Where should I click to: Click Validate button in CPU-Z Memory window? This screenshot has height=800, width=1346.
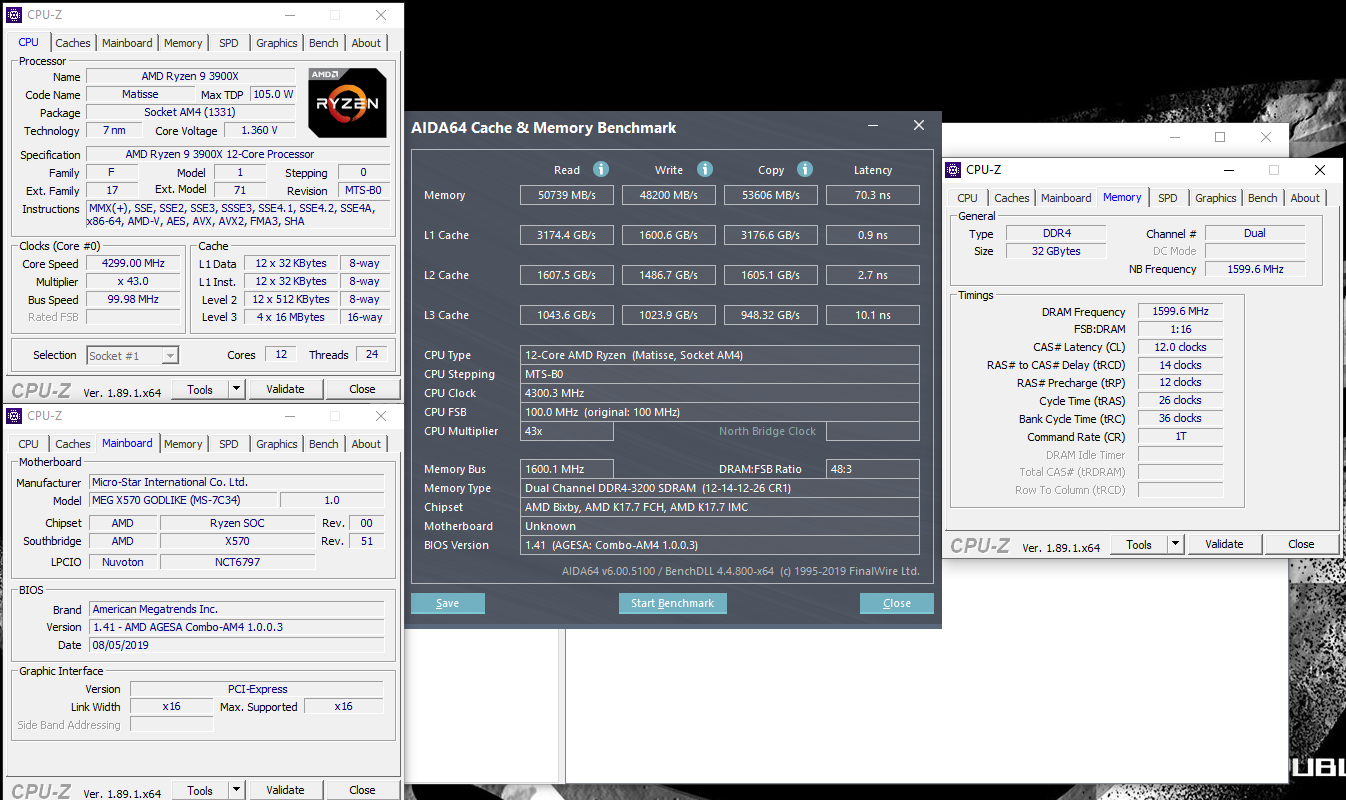point(1225,544)
